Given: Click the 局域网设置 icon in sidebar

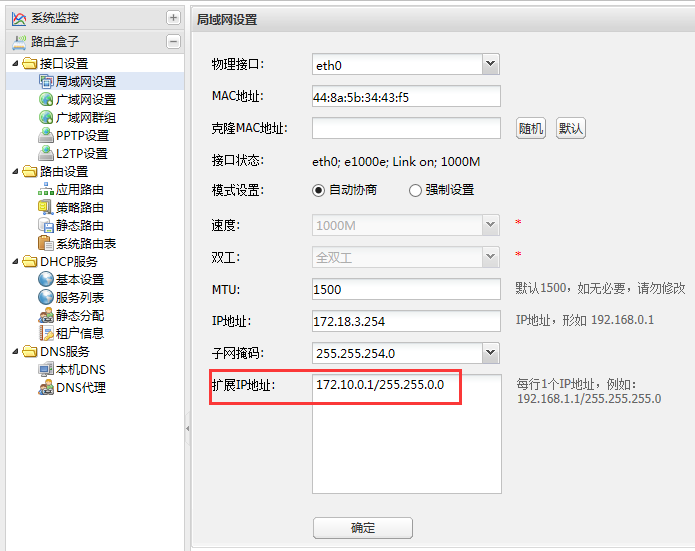Looking at the screenshot, I should (x=46, y=81).
